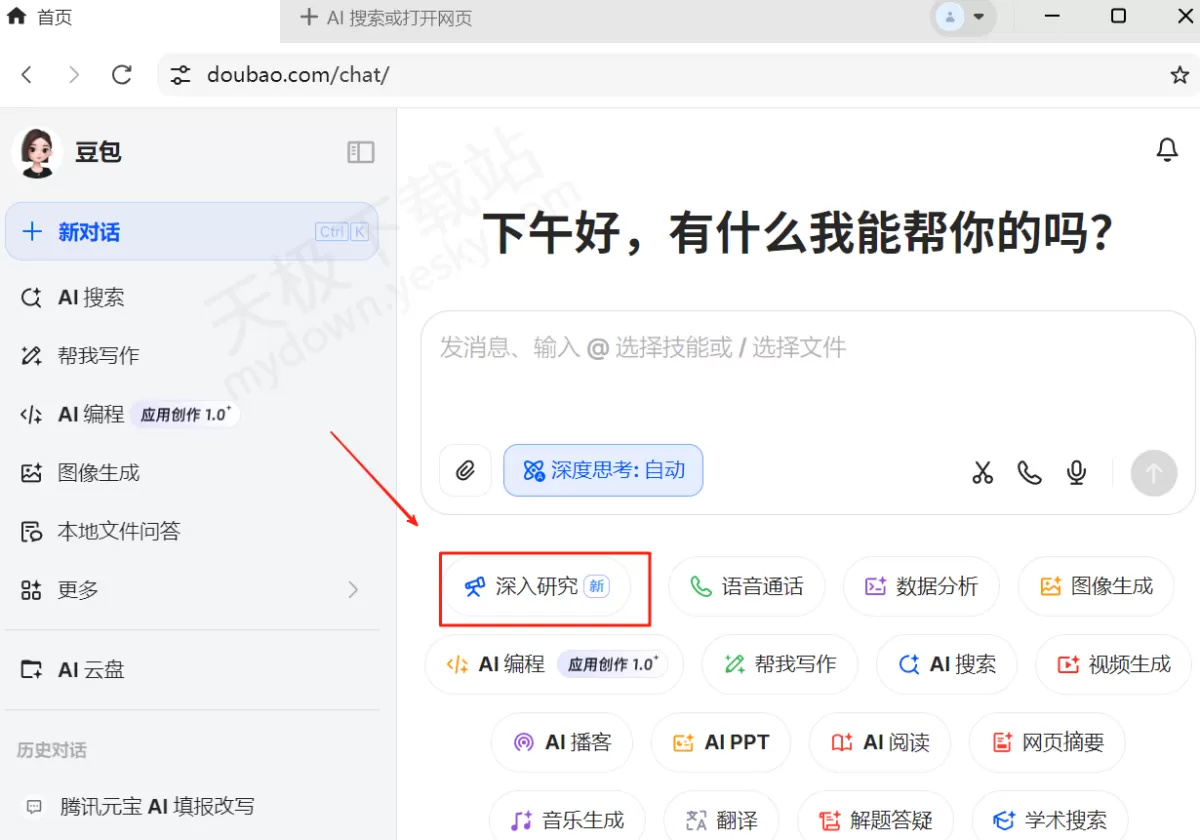Click the 豆包 avatar image
1200x840 pixels.
coord(37,153)
